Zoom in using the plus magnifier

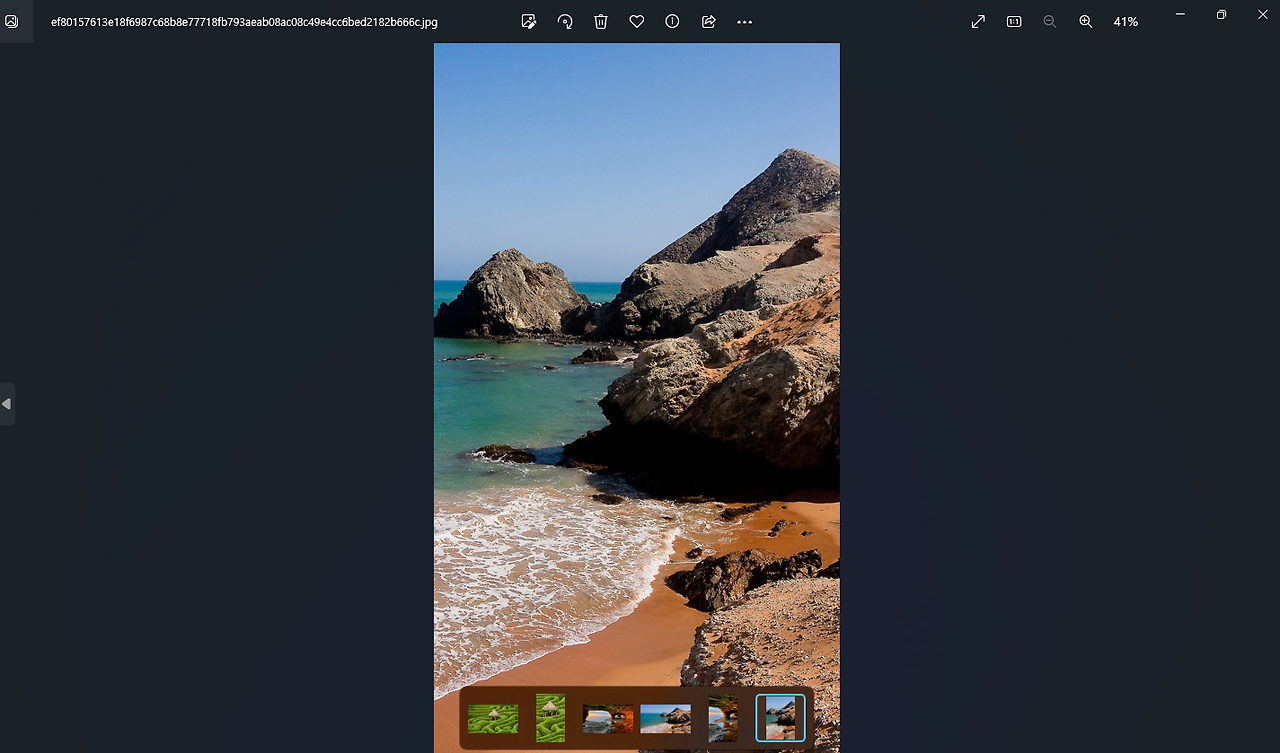tap(1086, 21)
